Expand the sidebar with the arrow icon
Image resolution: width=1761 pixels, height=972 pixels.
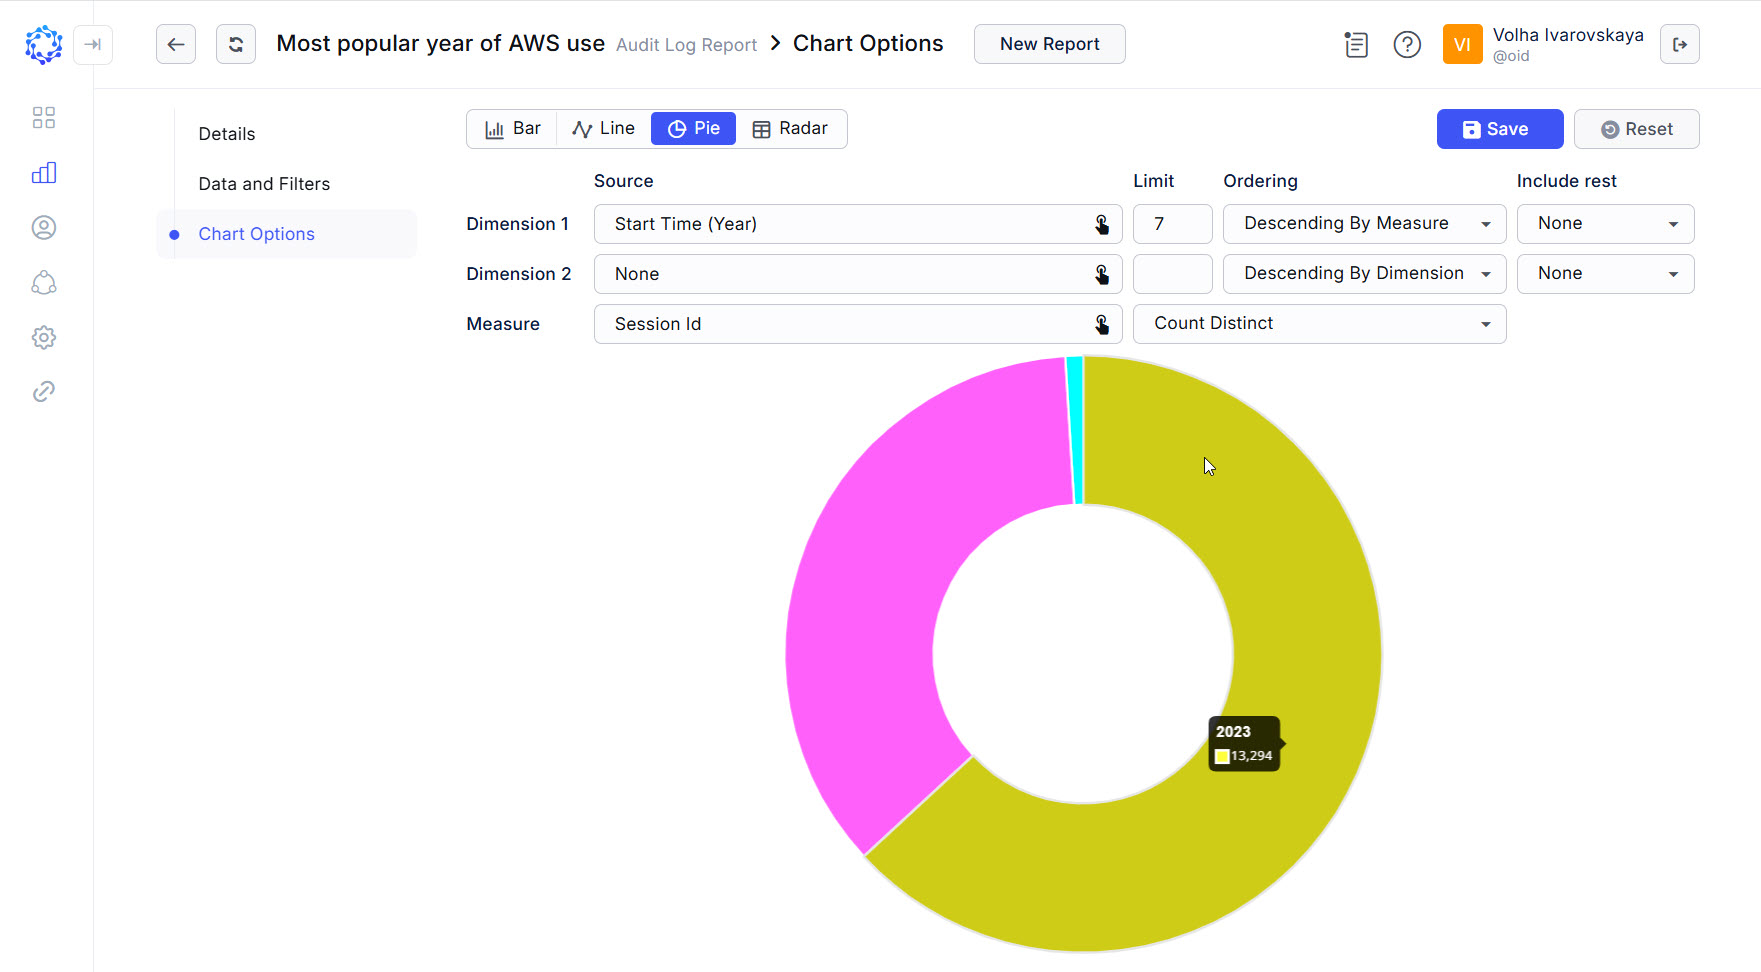tap(93, 44)
